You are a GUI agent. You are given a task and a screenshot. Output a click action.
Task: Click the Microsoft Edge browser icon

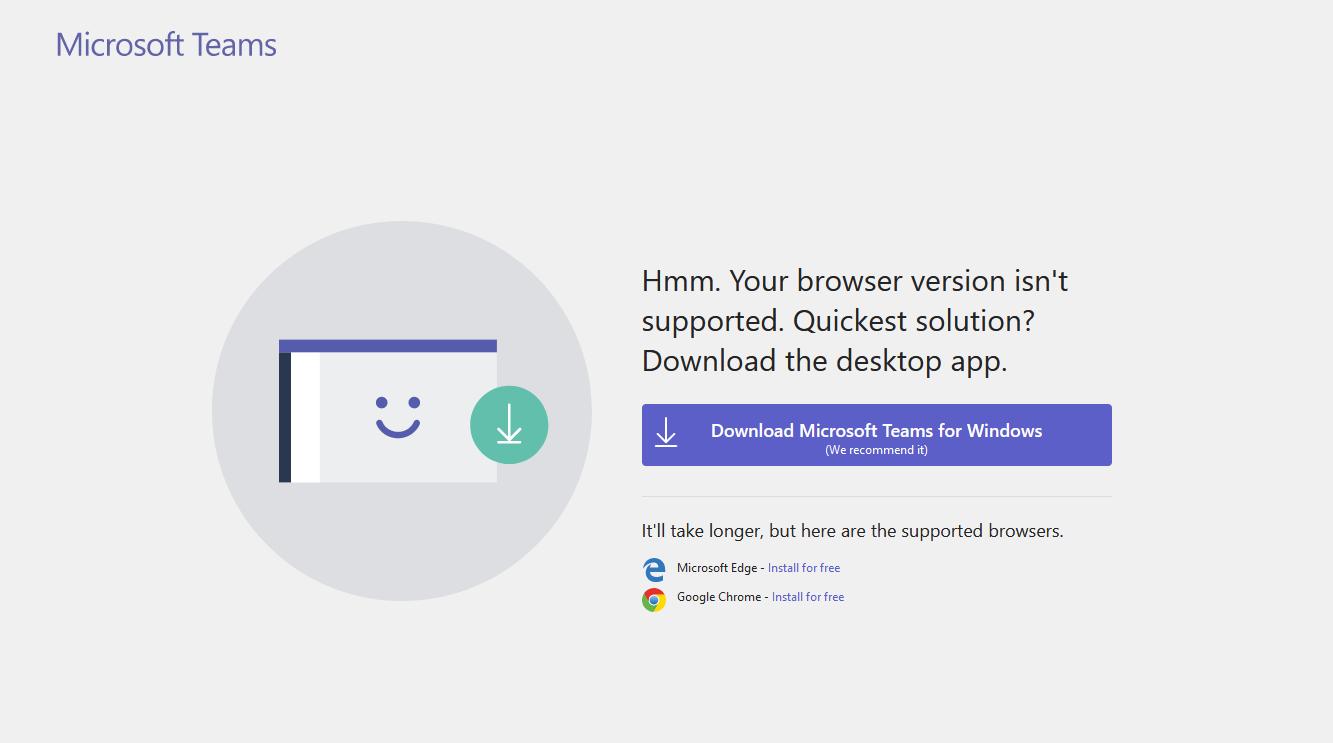pyautogui.click(x=654, y=569)
